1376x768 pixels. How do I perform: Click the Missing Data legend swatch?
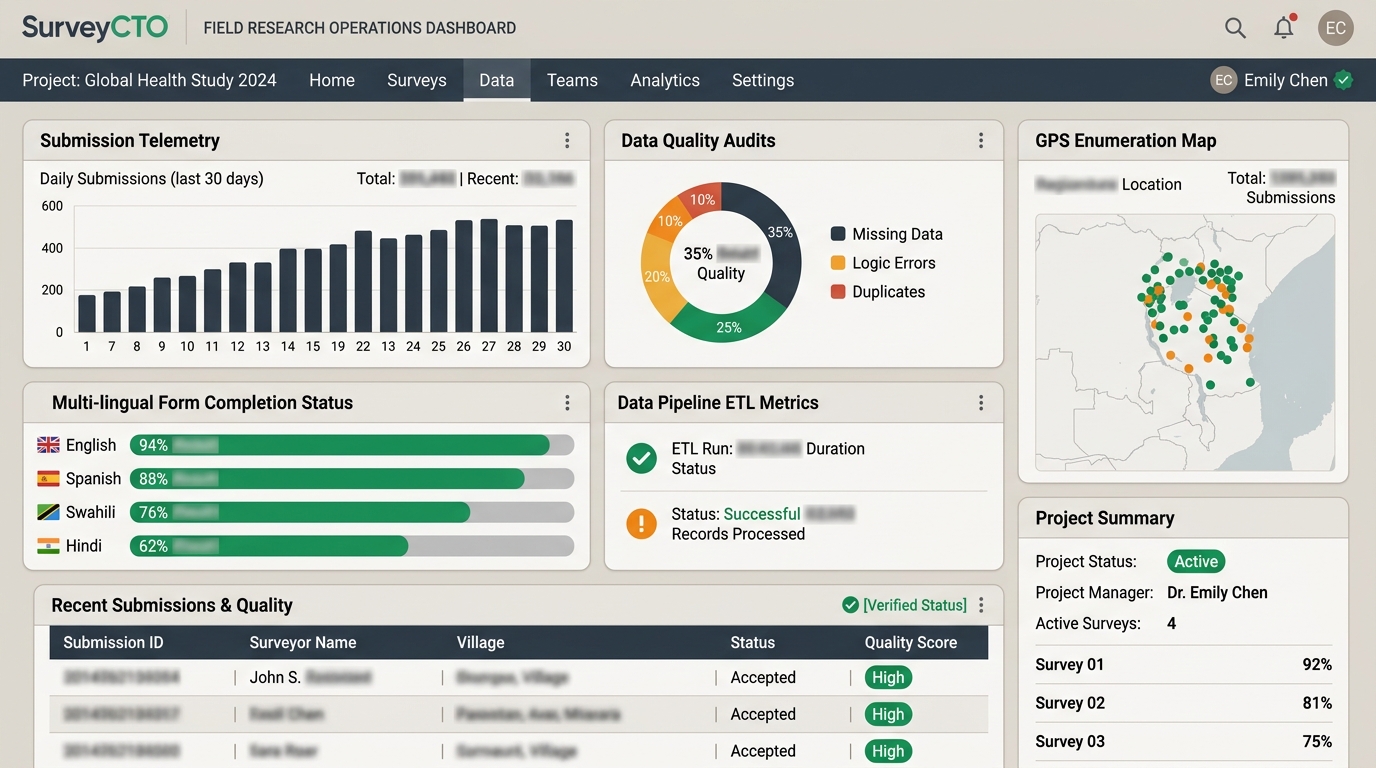(x=838, y=234)
